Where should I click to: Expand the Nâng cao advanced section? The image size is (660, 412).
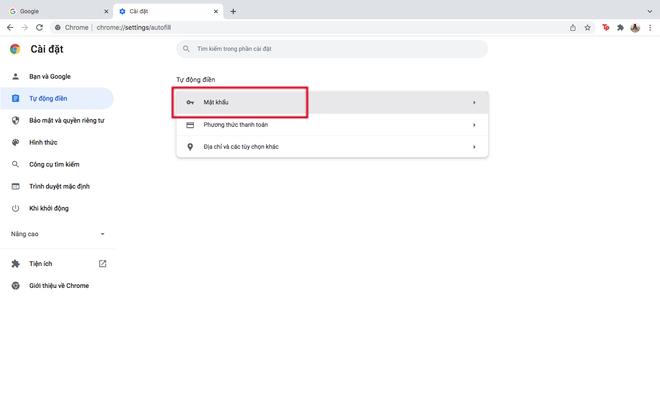(58, 234)
